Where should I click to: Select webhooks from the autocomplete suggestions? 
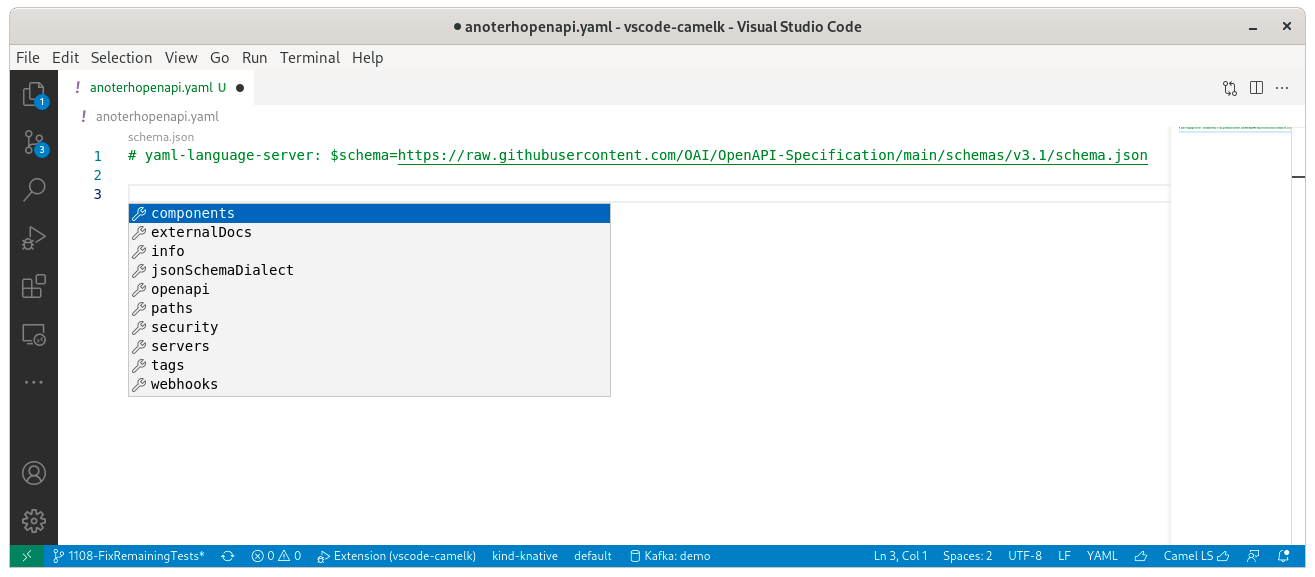(x=183, y=383)
